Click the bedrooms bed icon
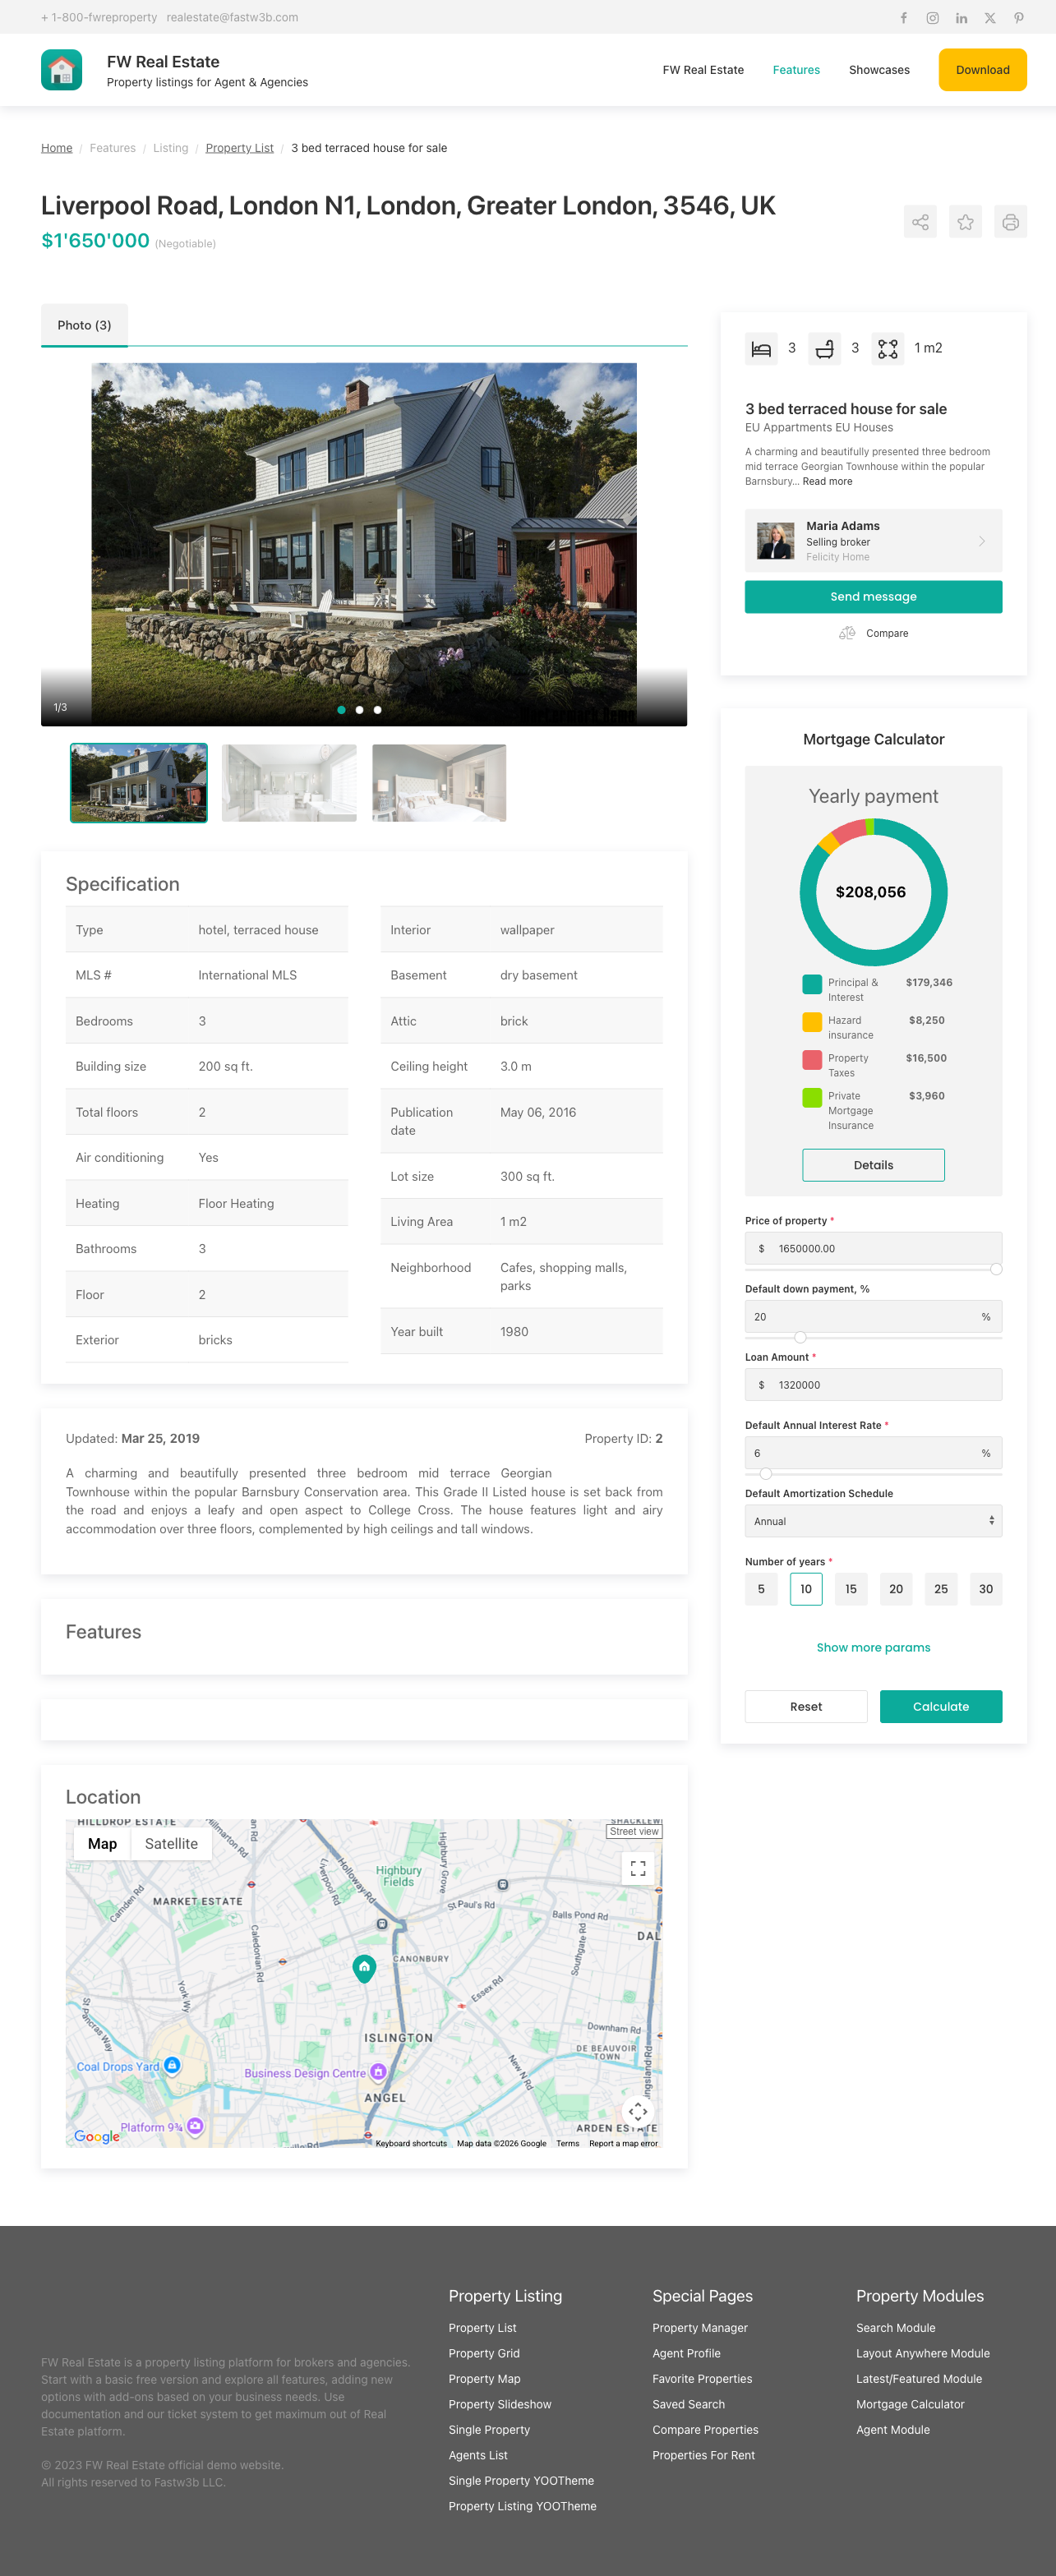 pos(761,349)
